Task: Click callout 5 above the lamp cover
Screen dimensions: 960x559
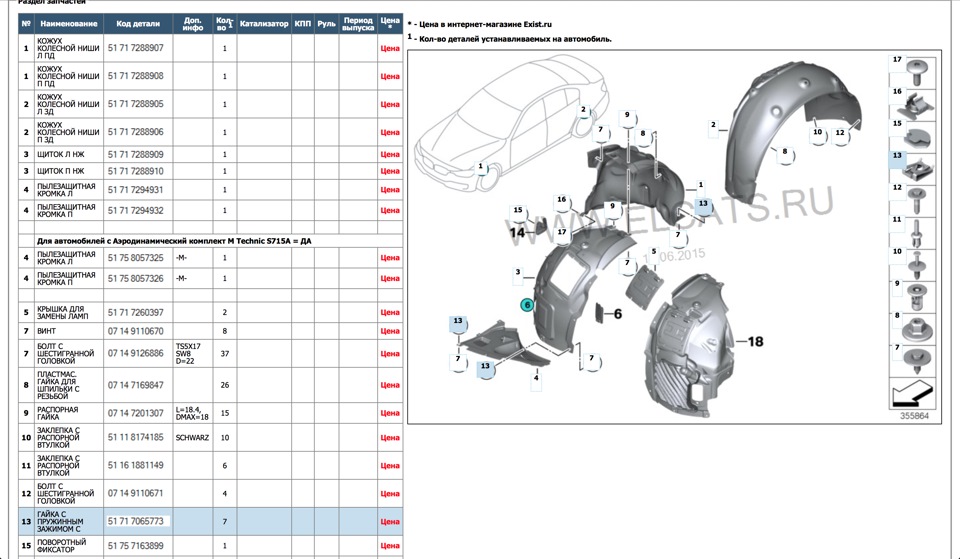Action: pyautogui.click(x=654, y=252)
